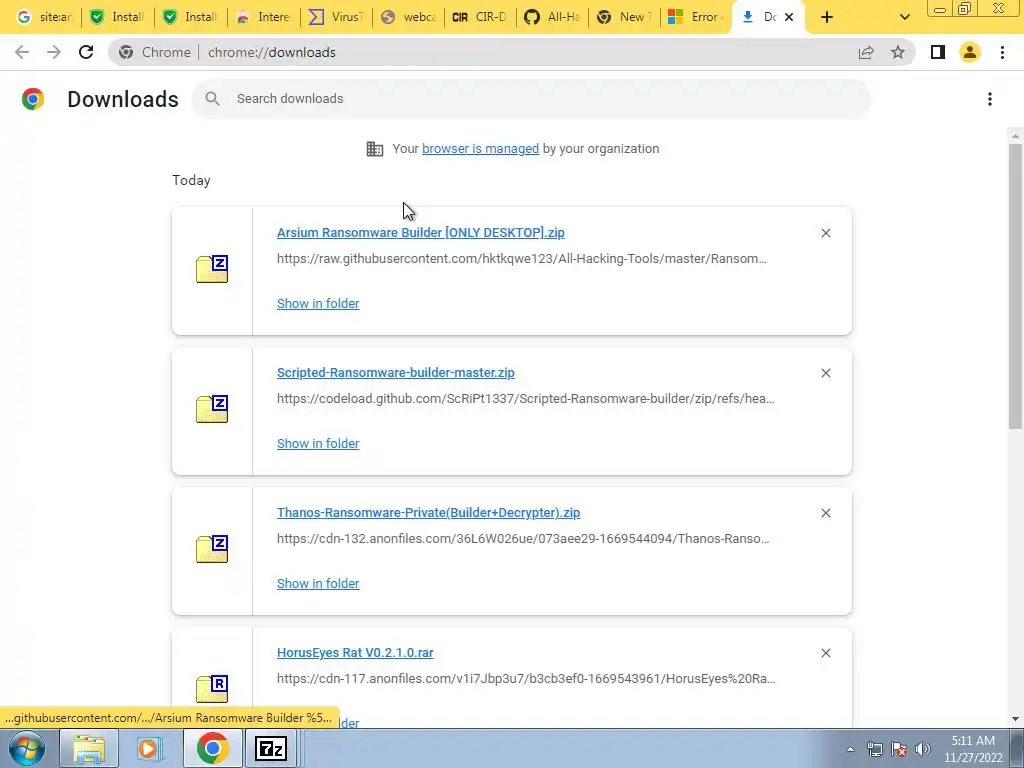Open Thanos-Ransomware-Private zip link
The height and width of the screenshot is (768, 1024).
(x=428, y=513)
